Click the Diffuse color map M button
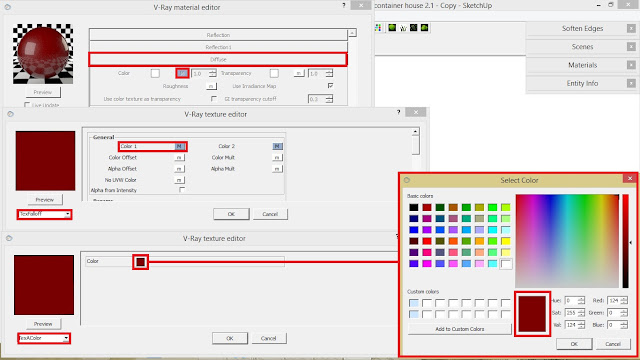 [182, 73]
